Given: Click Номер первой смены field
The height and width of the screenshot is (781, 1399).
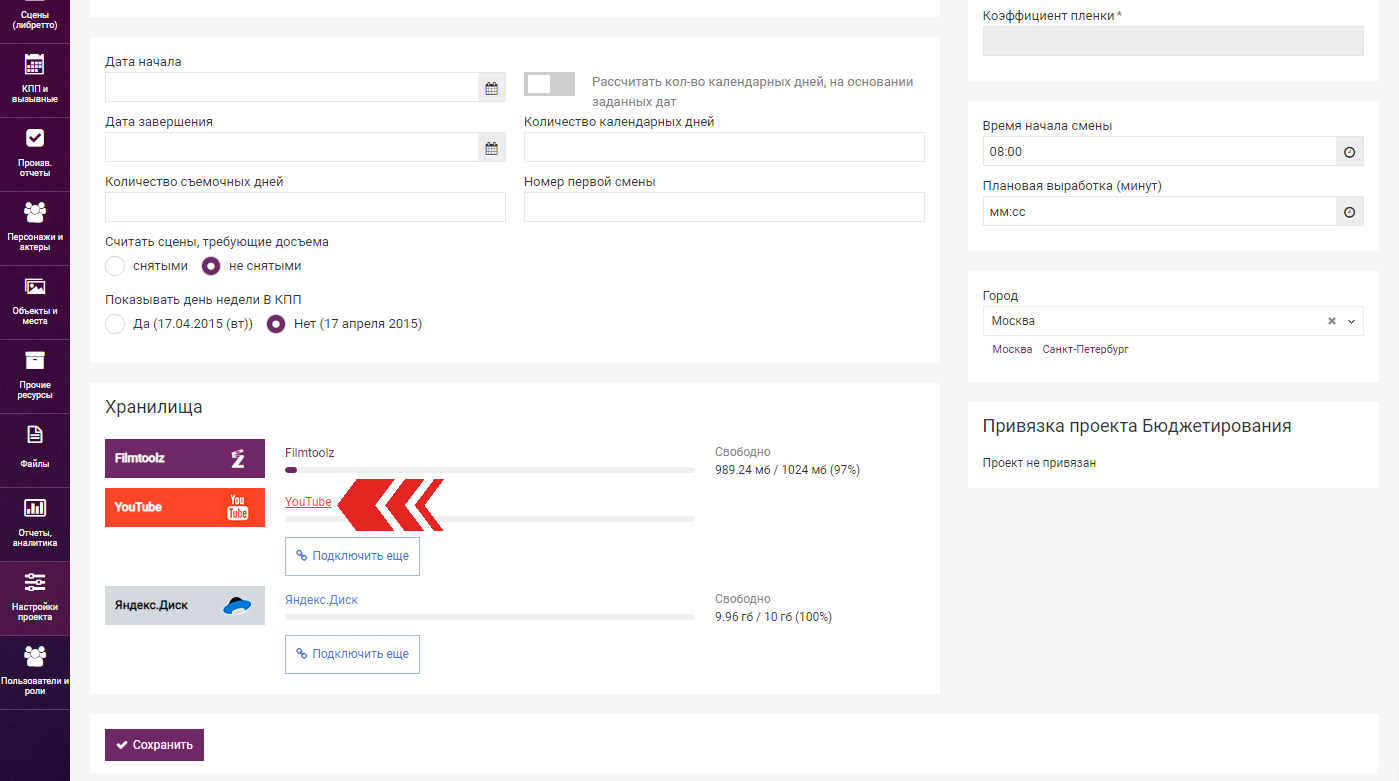Looking at the screenshot, I should click(724, 208).
